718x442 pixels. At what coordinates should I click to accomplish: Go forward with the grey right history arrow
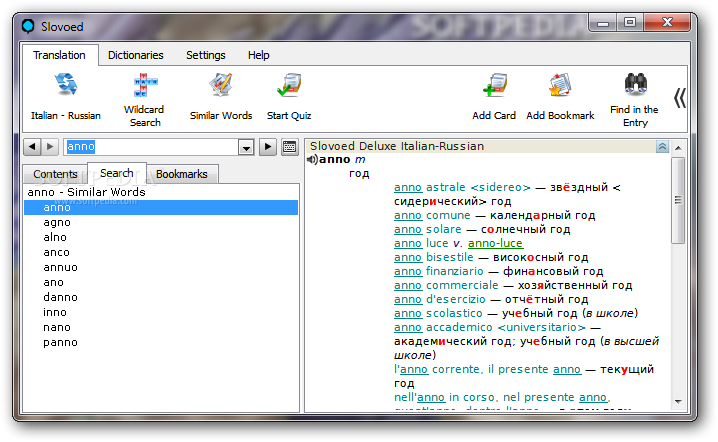[x=50, y=147]
